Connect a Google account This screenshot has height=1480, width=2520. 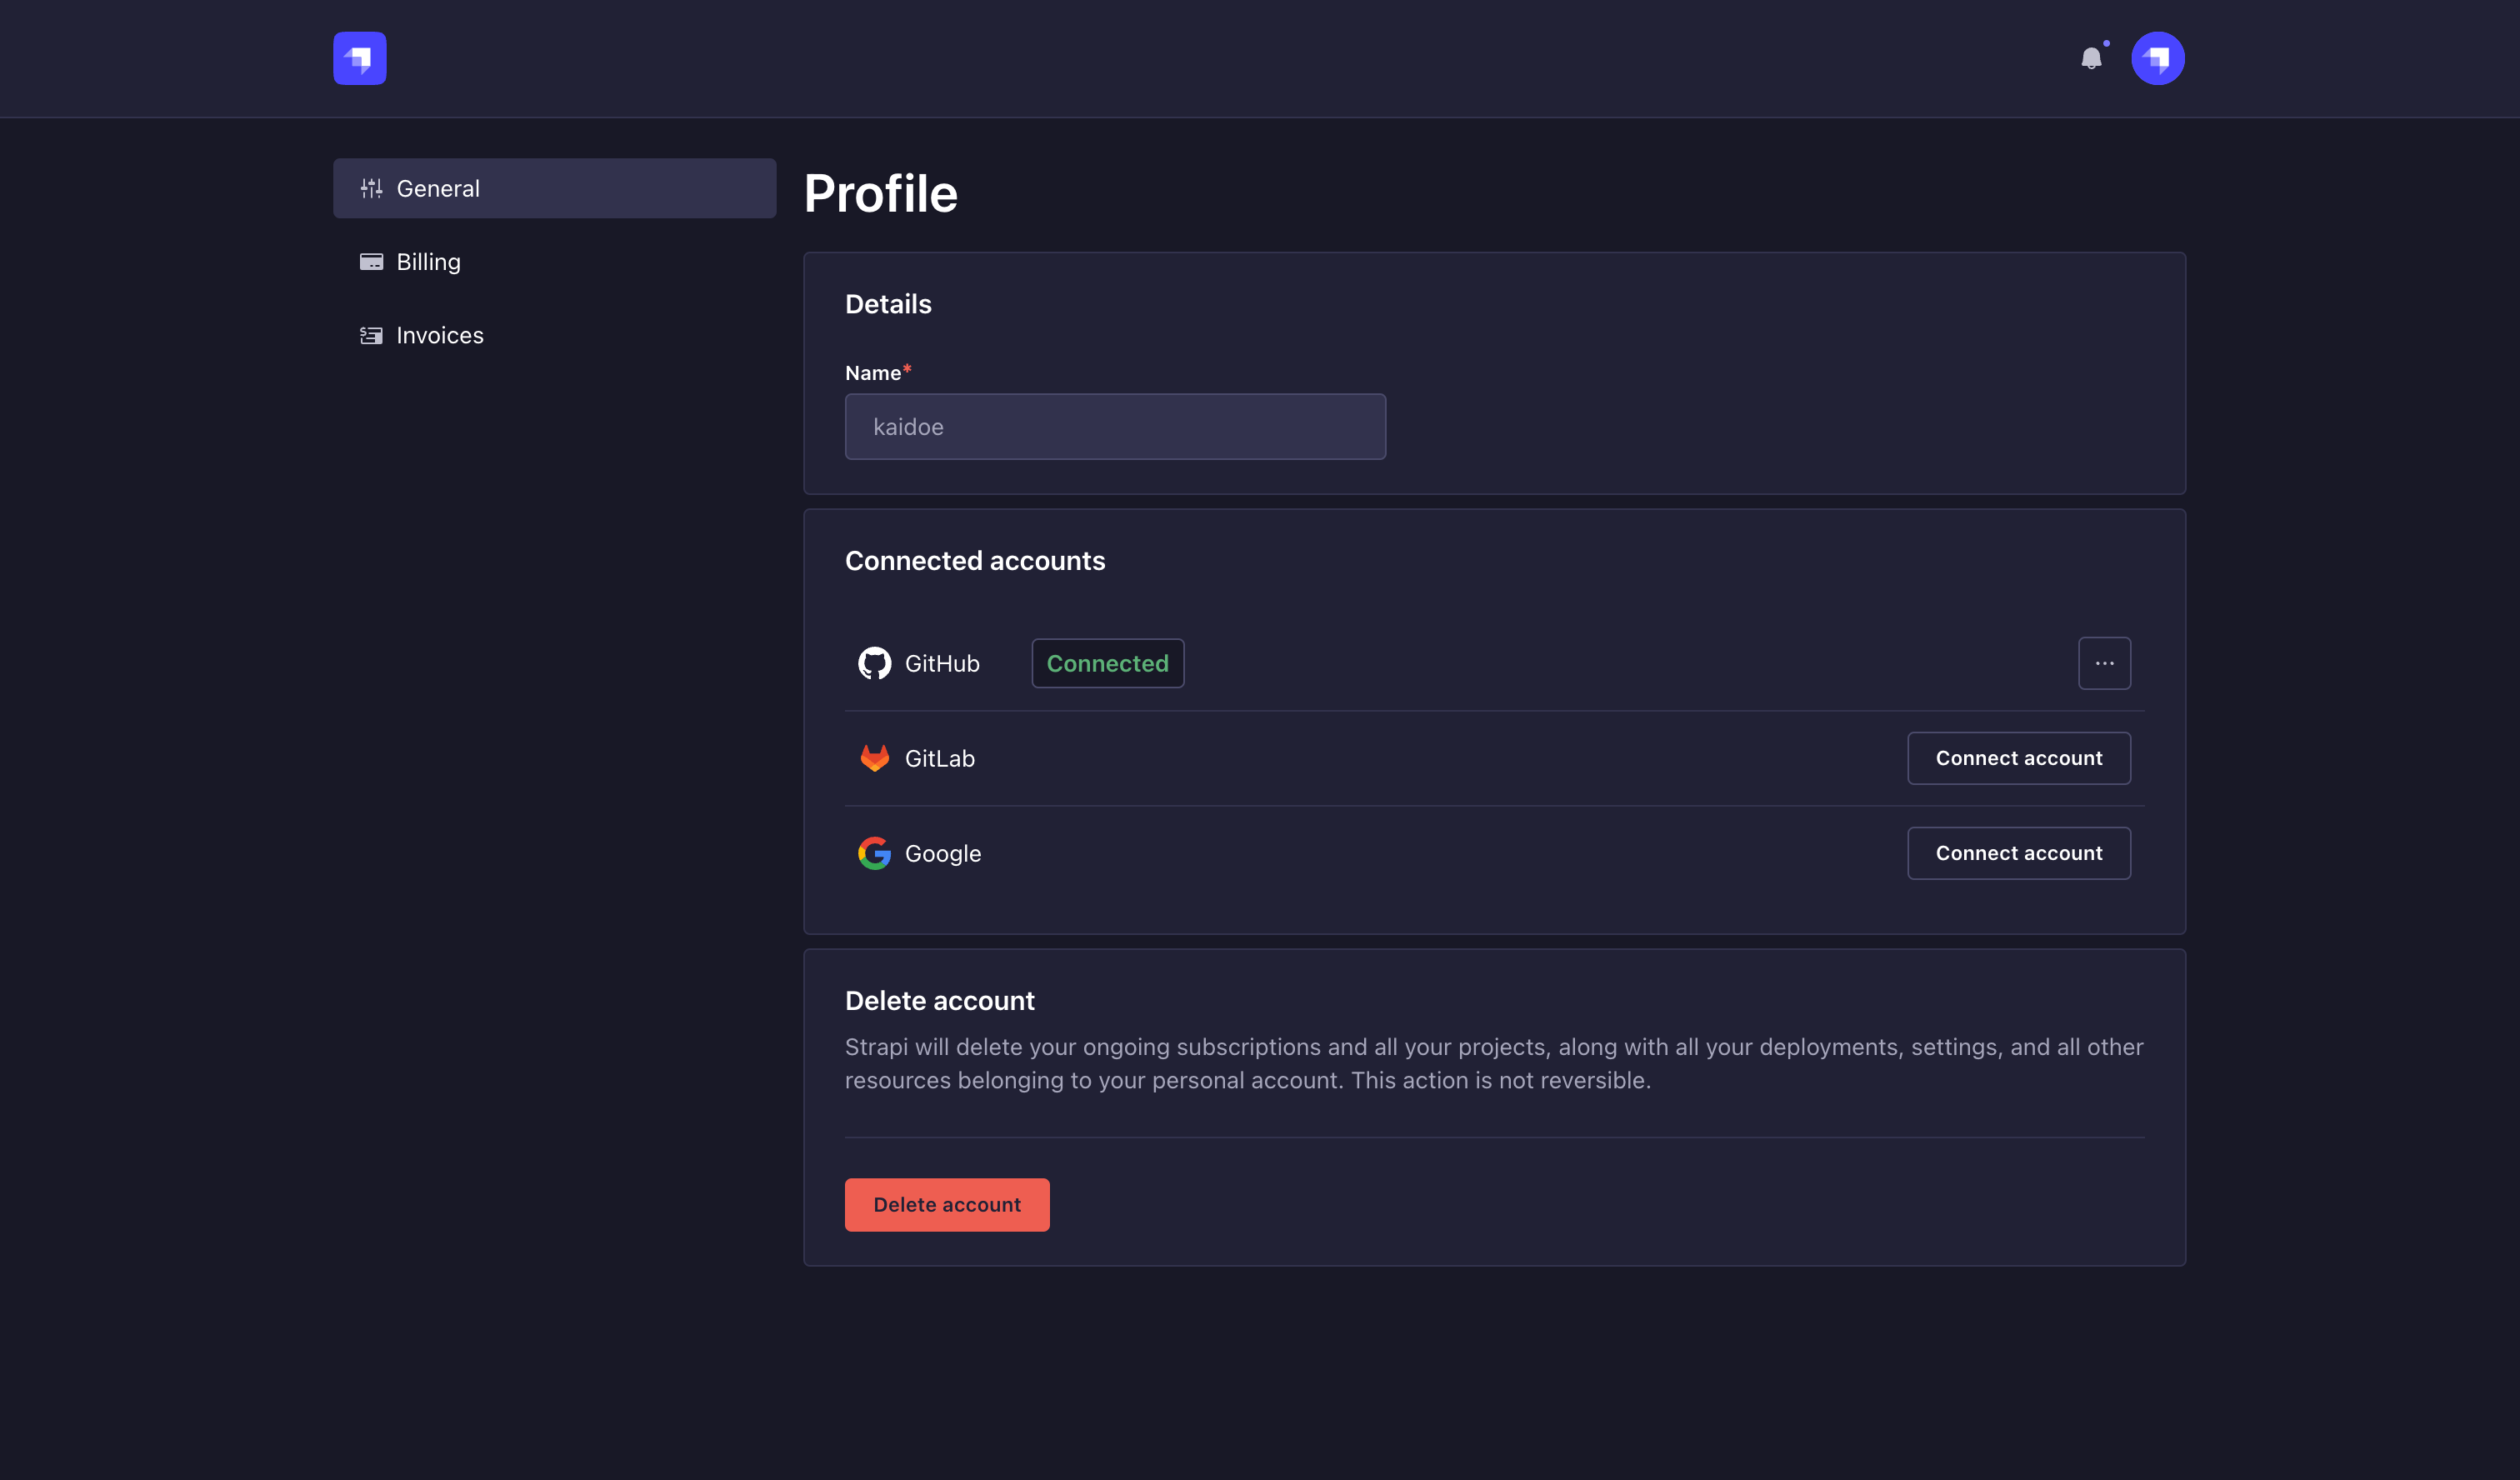pos(2018,853)
